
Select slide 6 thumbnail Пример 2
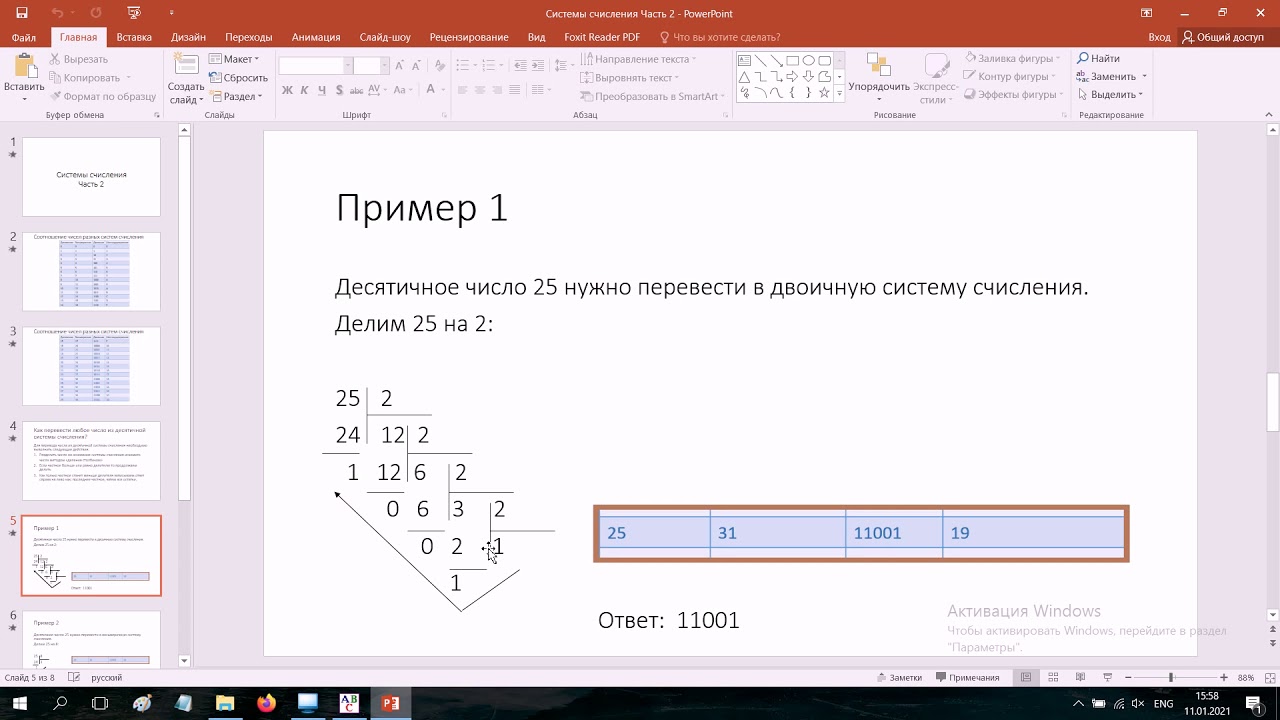(91, 639)
